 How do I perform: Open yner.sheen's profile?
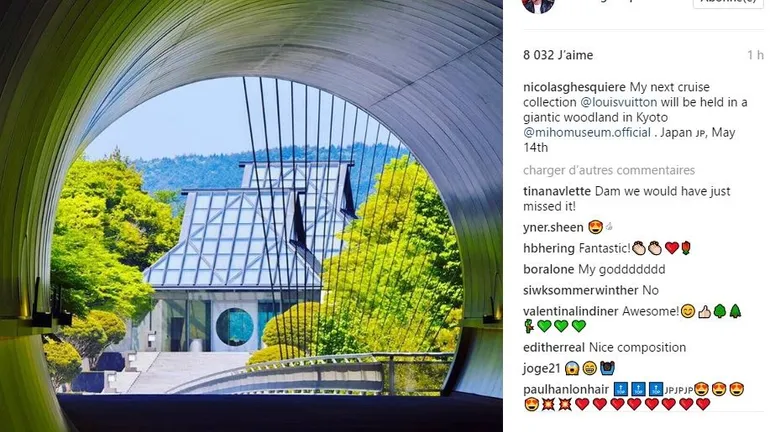(x=553, y=227)
